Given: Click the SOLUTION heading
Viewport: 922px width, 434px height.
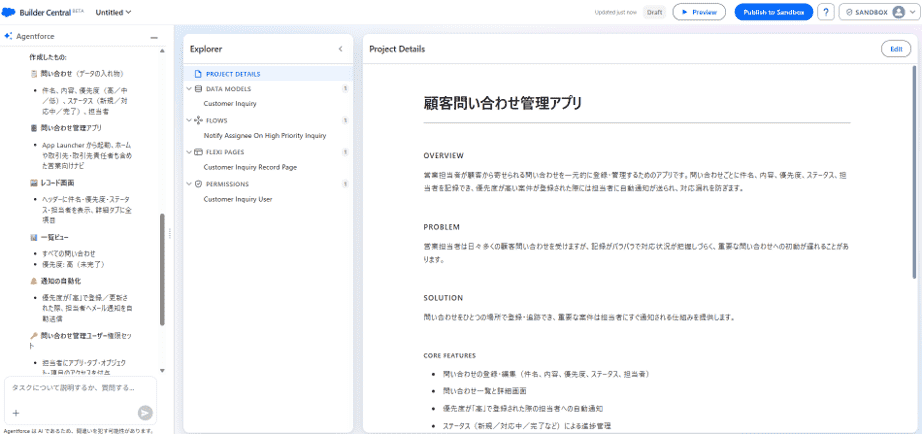Looking at the screenshot, I should [443, 298].
